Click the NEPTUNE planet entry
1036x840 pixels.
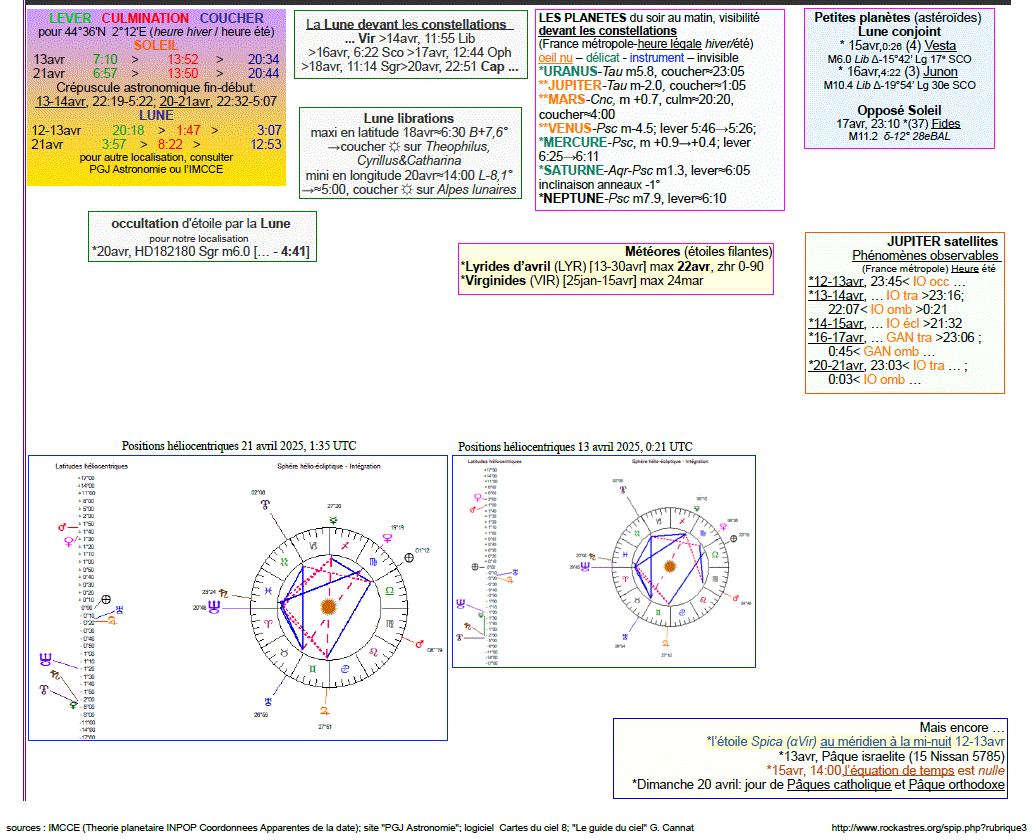(x=632, y=198)
